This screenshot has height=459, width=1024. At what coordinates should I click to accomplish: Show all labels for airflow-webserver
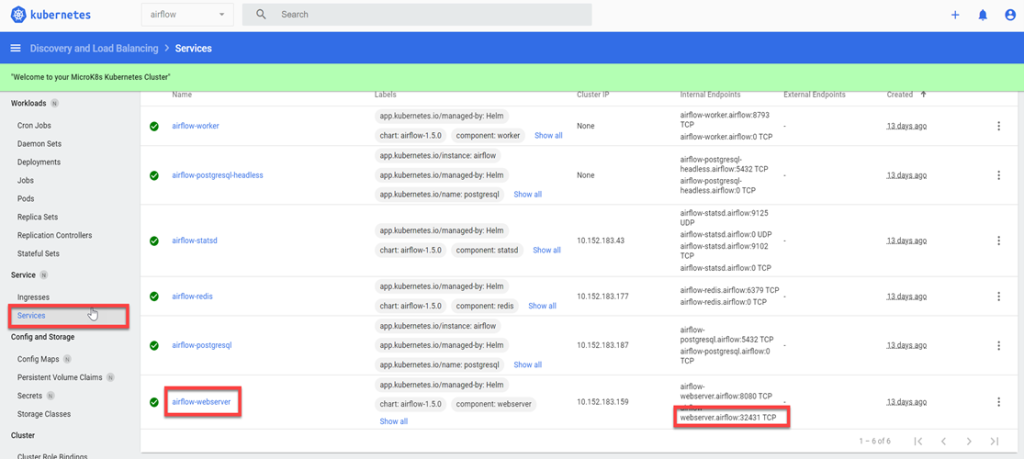point(393,421)
